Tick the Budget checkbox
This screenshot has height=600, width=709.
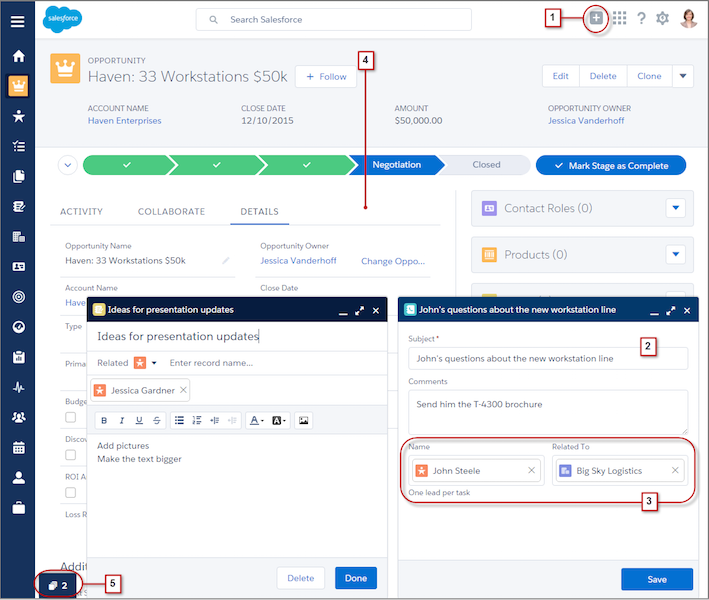tap(71, 417)
